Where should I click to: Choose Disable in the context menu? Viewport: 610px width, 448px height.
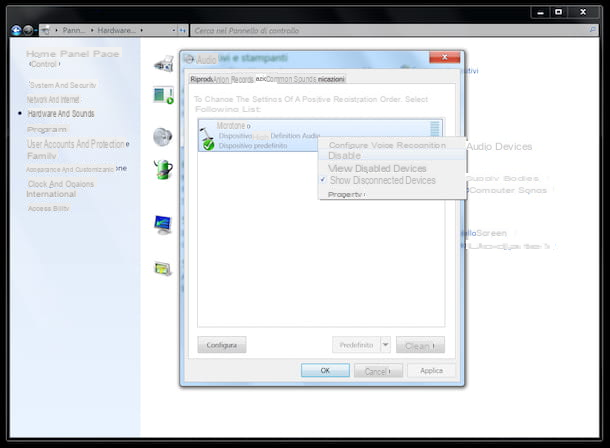tap(345, 156)
